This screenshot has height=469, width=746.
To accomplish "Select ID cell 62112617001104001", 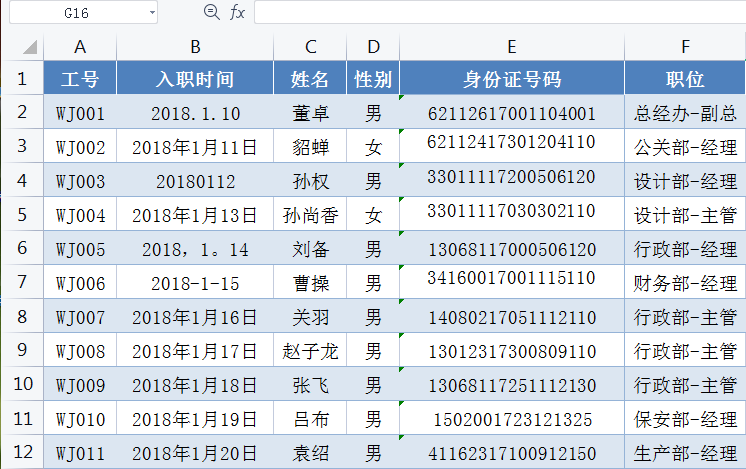I will click(x=512, y=112).
